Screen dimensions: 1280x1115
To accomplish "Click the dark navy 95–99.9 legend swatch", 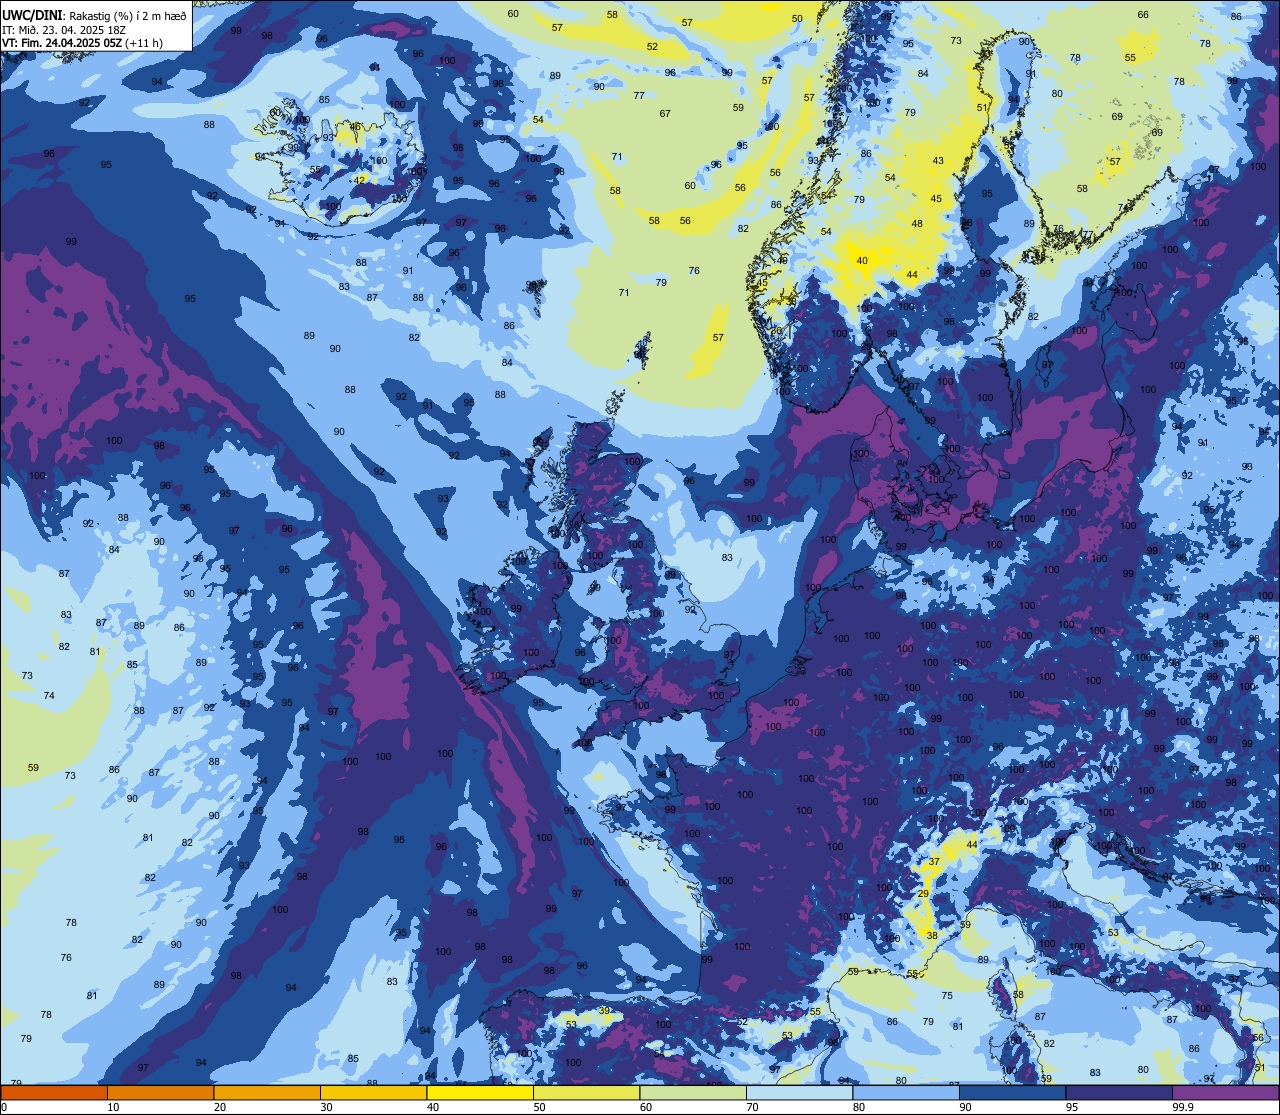I will [x=1119, y=1092].
